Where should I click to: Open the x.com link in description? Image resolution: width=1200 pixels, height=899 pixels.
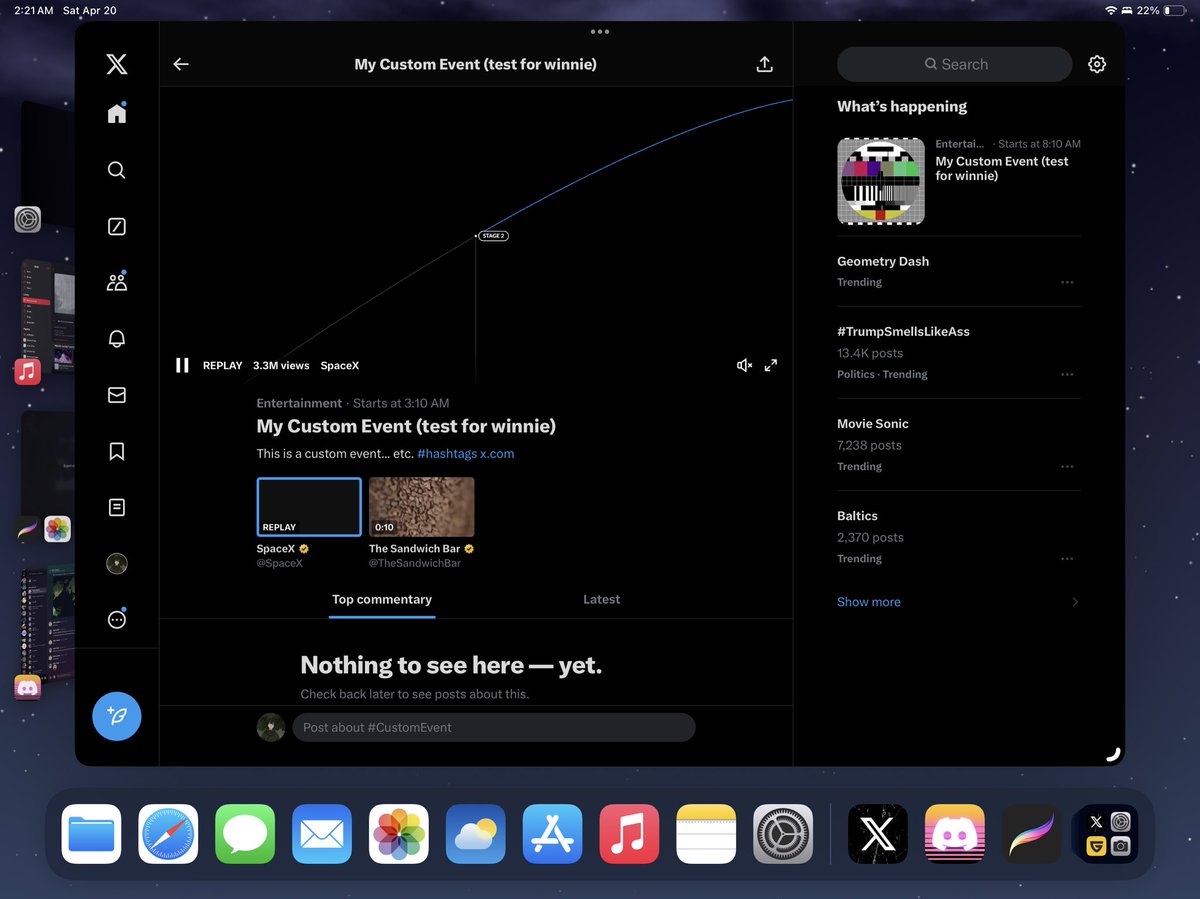pos(497,453)
